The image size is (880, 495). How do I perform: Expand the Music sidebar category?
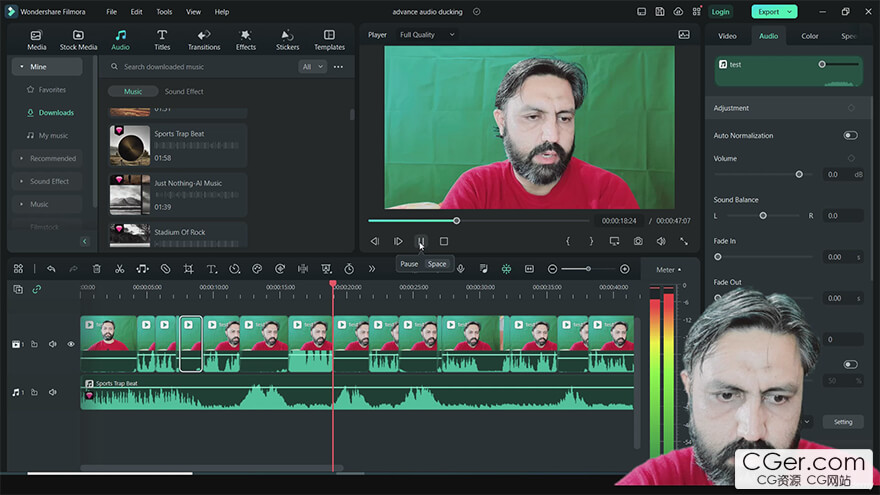point(47,204)
